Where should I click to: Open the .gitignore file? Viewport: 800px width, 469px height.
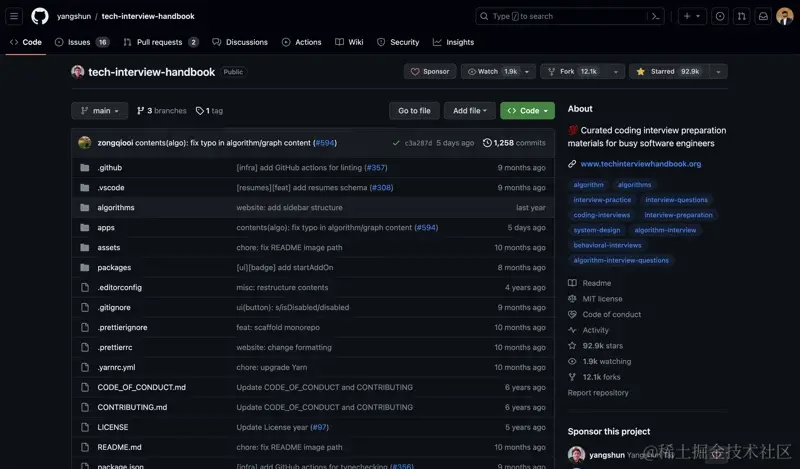[114, 307]
